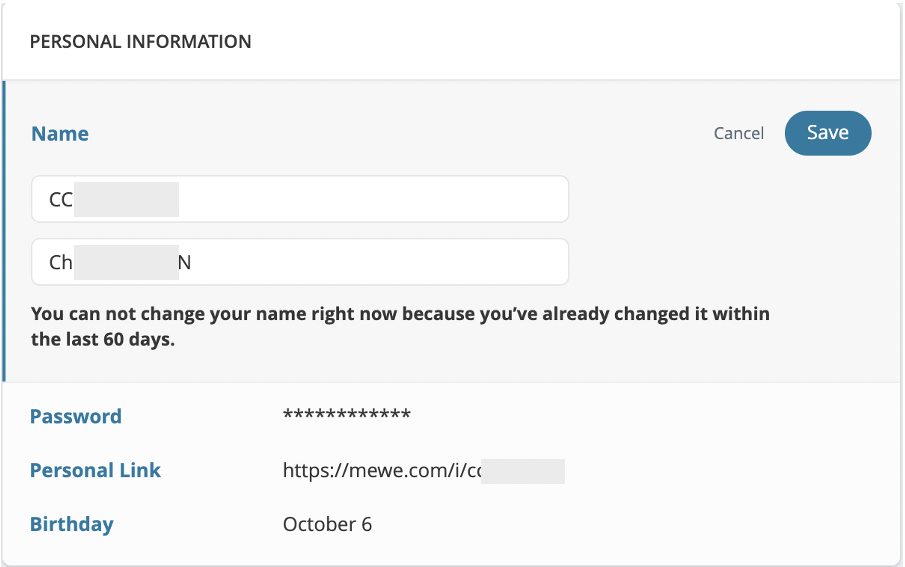Viewport: 905px width, 567px height.
Task: Open the Password setting
Action: pyautogui.click(x=76, y=416)
